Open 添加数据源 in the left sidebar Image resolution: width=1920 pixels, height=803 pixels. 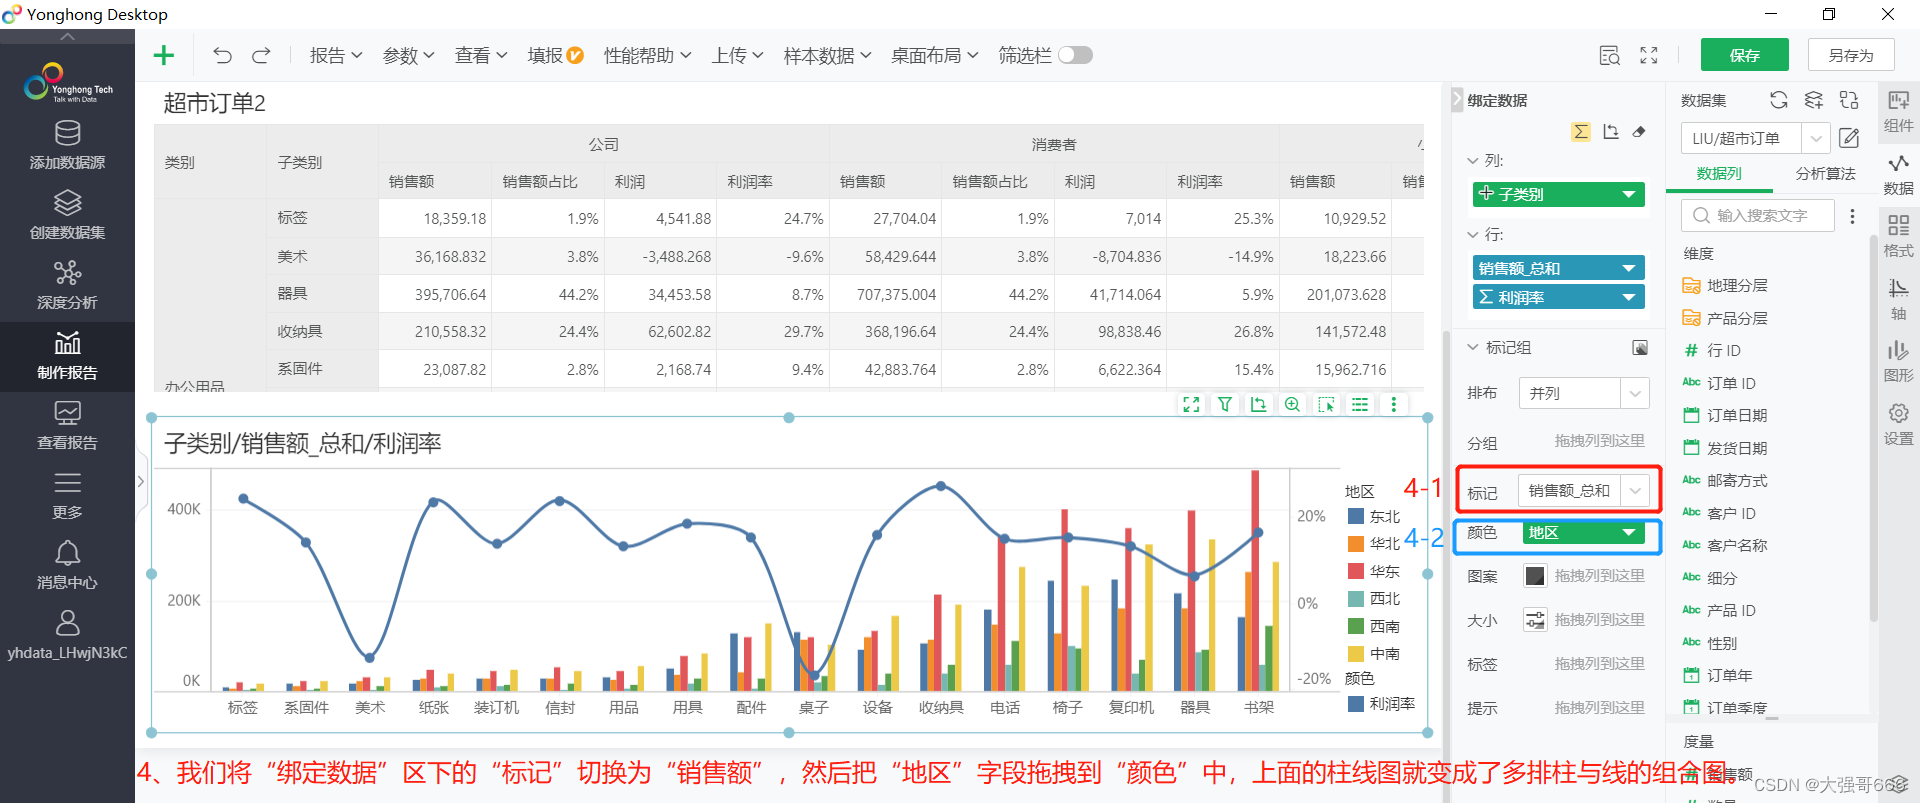click(x=67, y=145)
